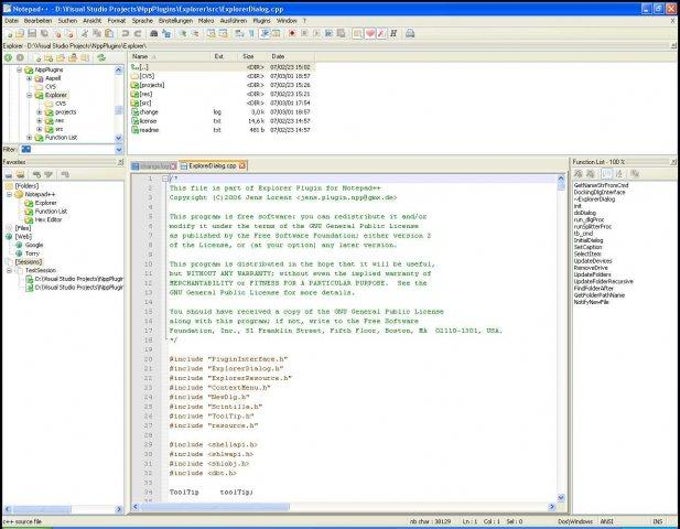The image size is (680, 529).
Task: Open the Plugins menu
Action: point(261,20)
